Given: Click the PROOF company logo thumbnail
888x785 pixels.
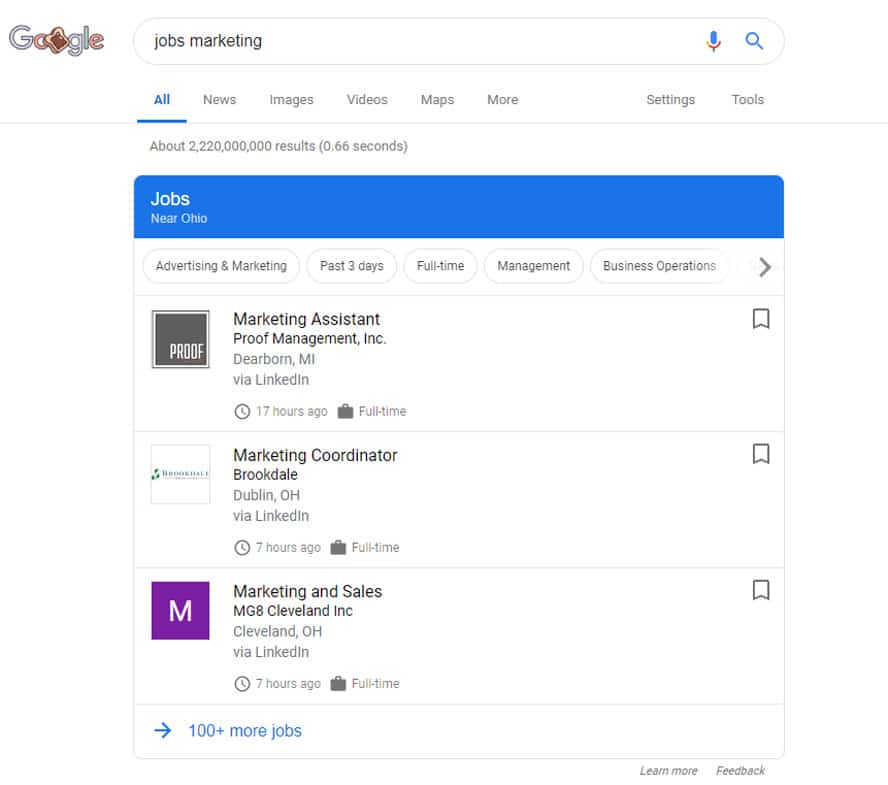Looking at the screenshot, I should click(x=181, y=339).
